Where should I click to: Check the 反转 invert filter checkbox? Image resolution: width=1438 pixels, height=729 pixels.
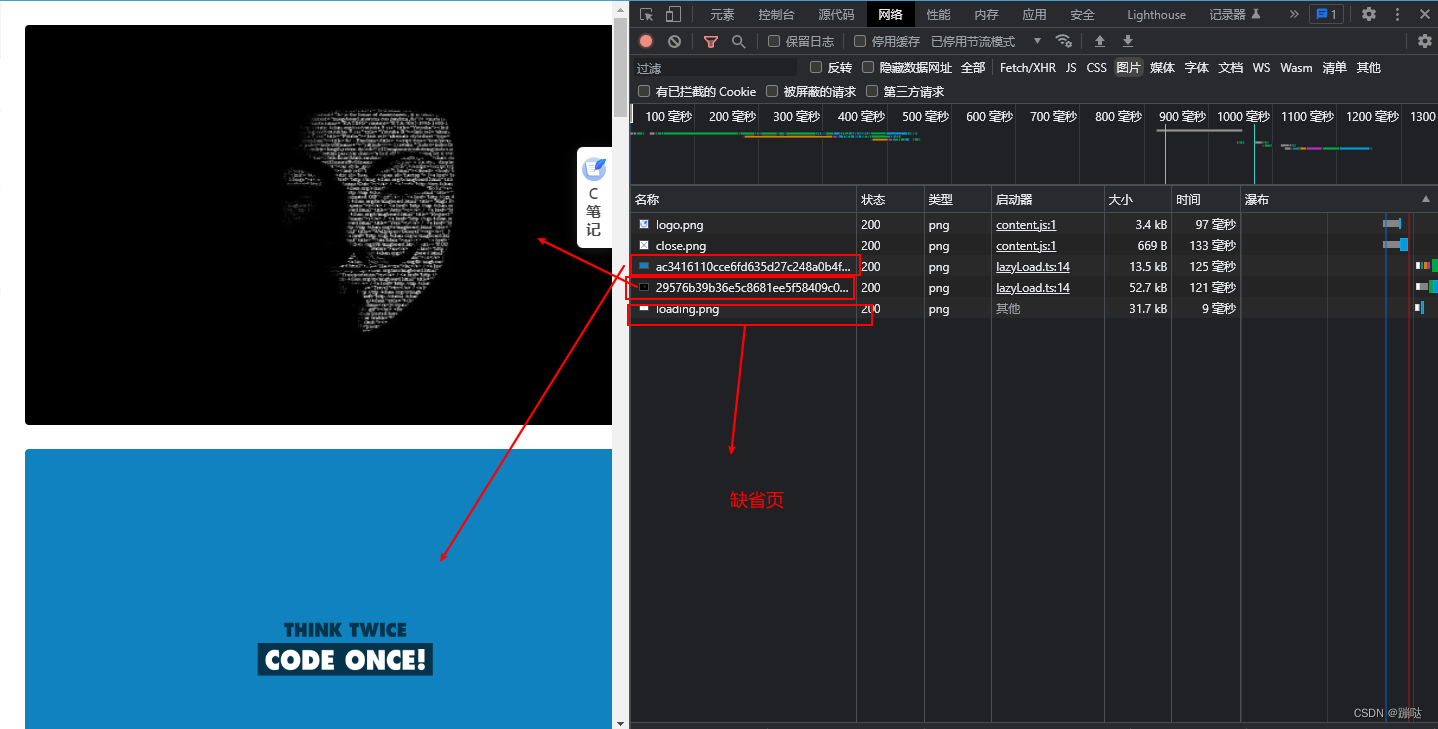pos(816,67)
